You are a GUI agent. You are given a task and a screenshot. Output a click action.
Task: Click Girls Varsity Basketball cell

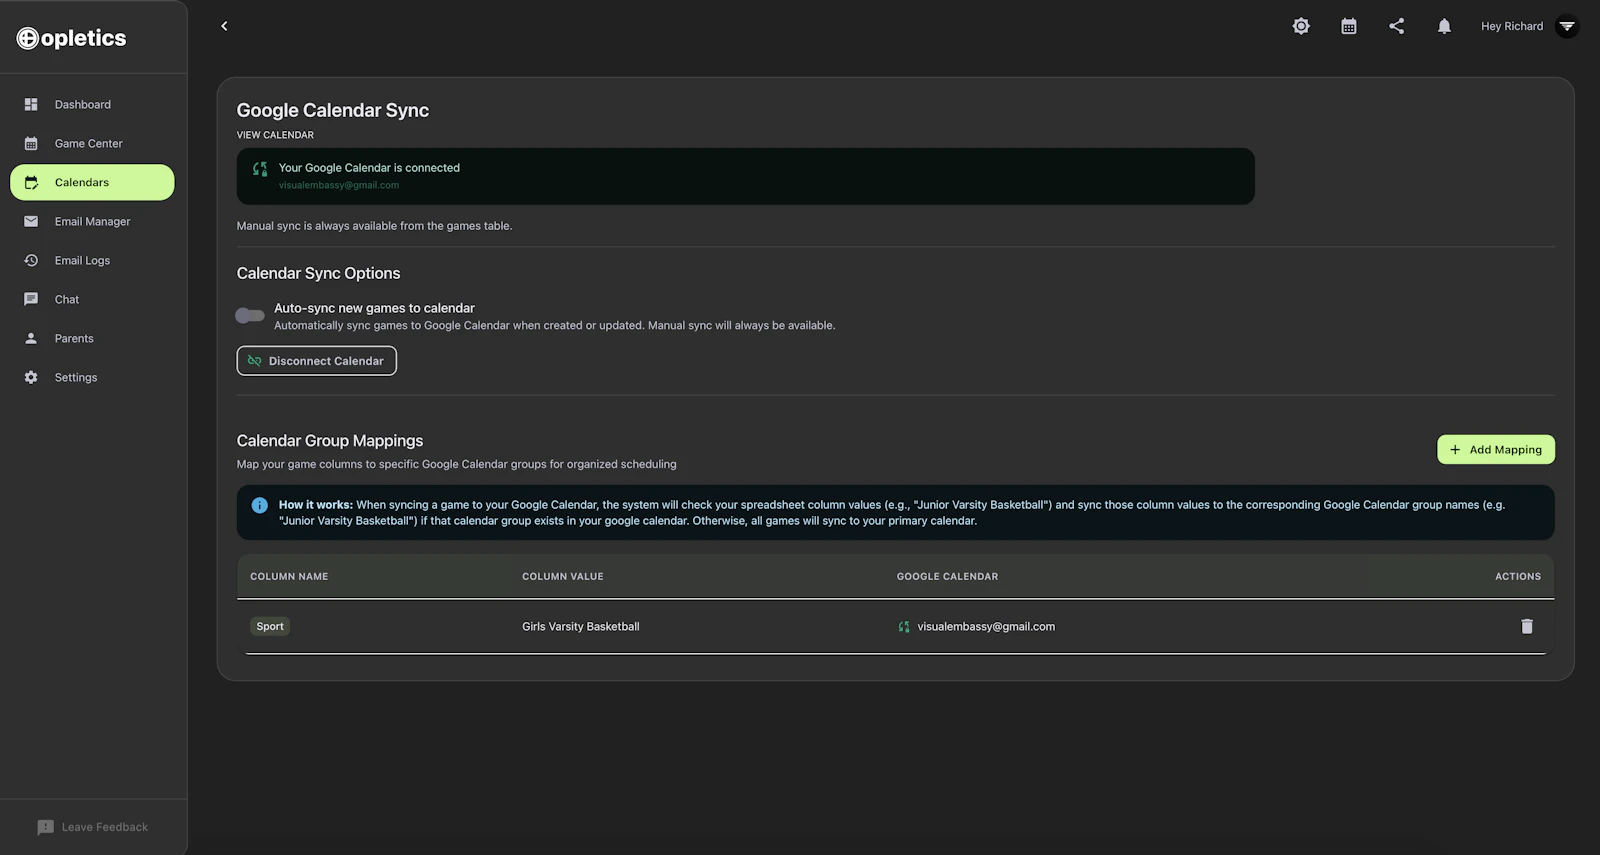pyautogui.click(x=581, y=627)
